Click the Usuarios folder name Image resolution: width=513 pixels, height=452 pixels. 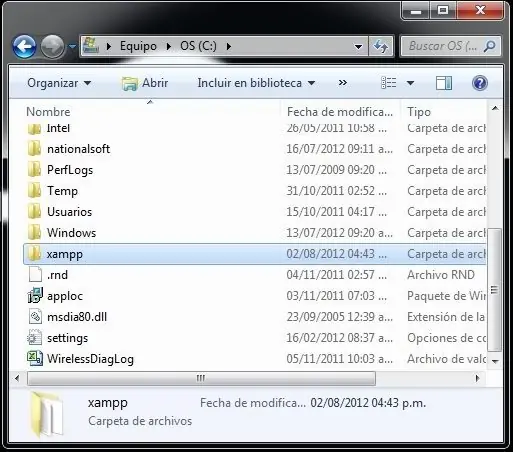click(x=69, y=212)
